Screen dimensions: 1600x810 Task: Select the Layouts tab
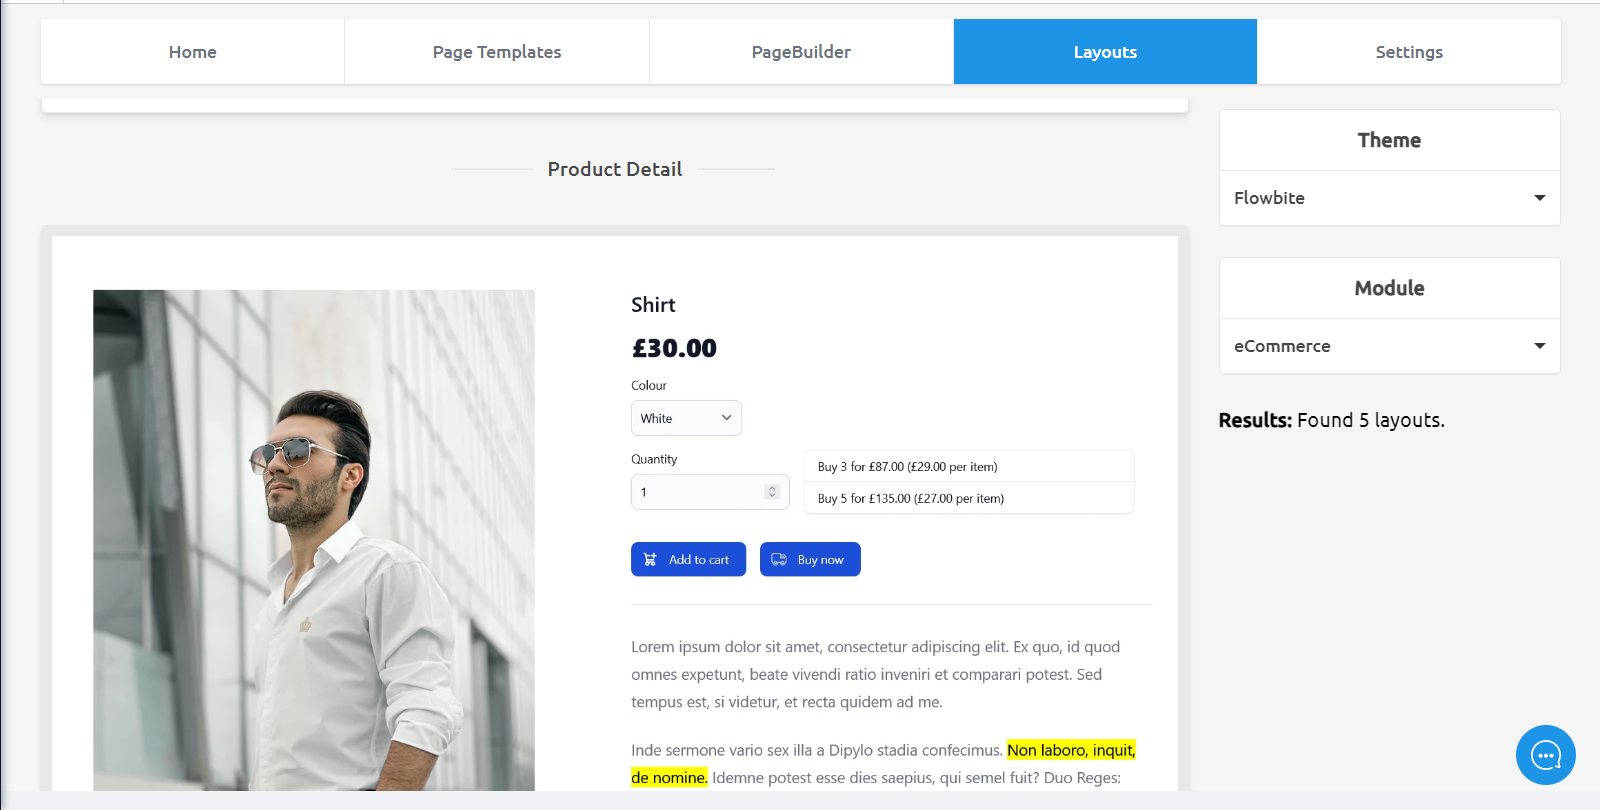[x=1105, y=52]
